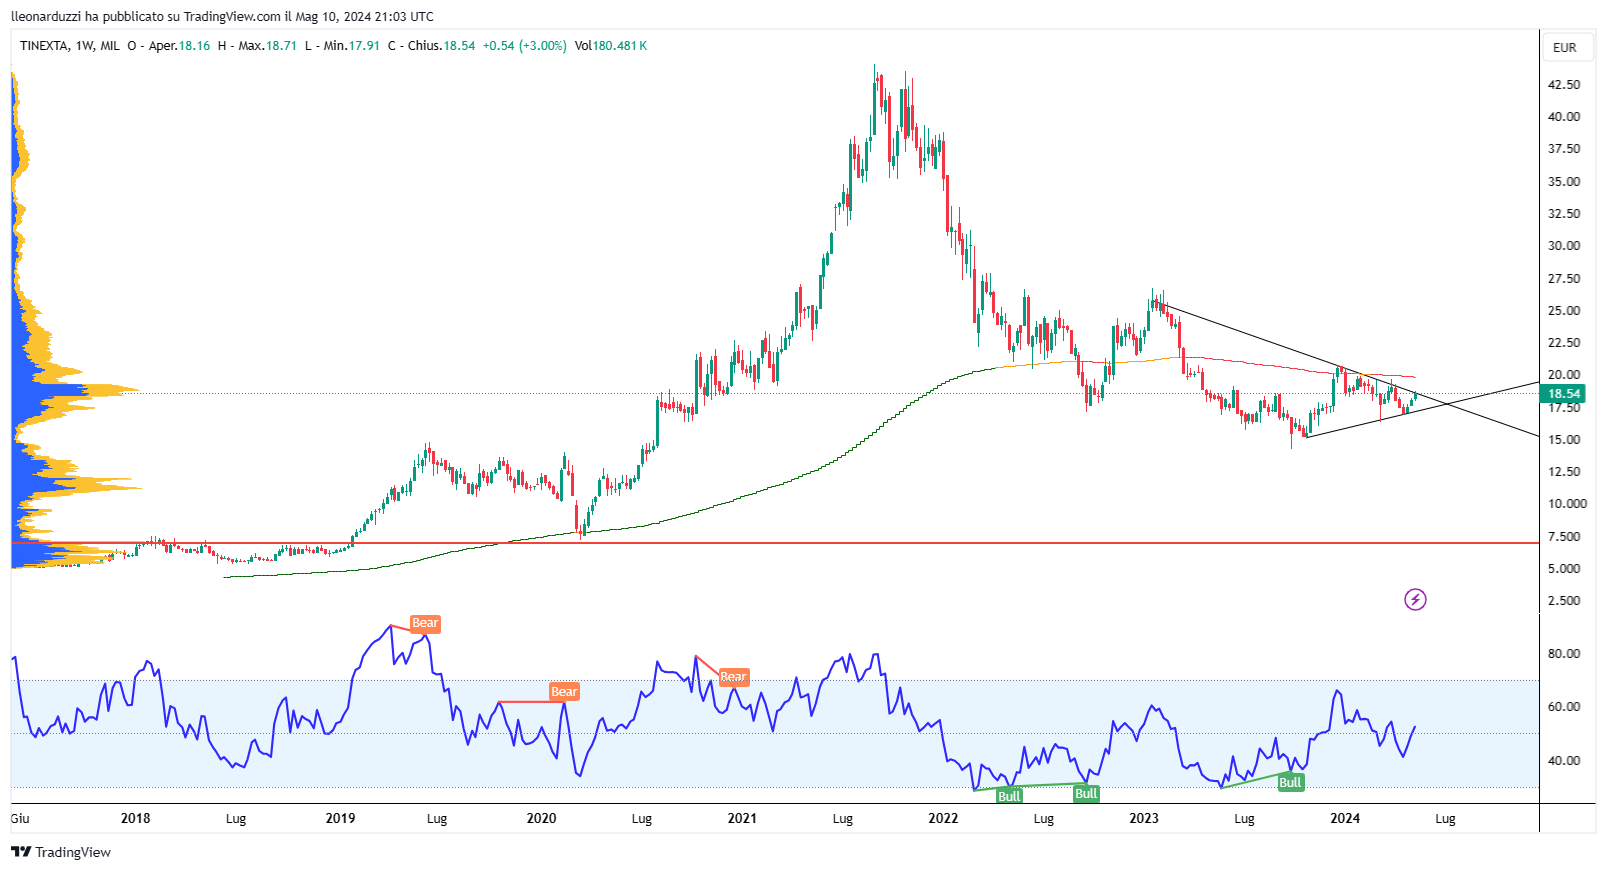Click the 2022 label on time axis
Viewport: 1607px width, 870px height.
(943, 818)
